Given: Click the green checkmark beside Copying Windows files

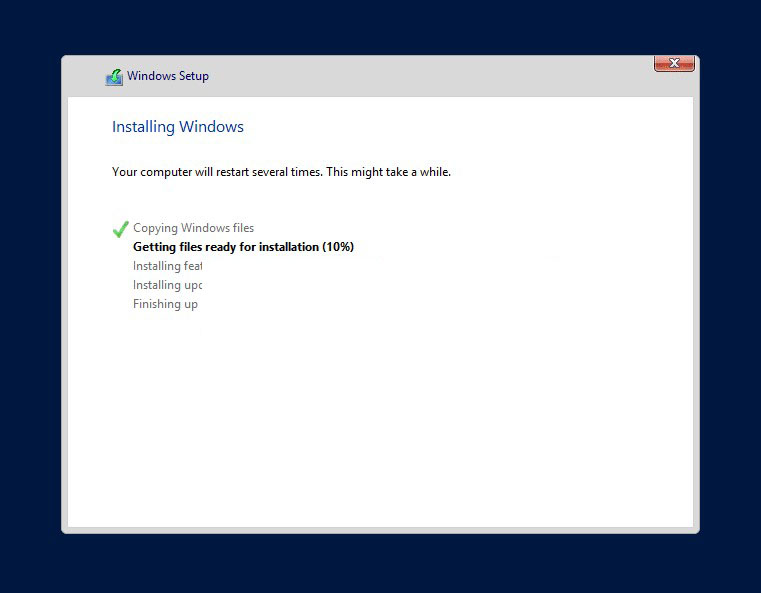Looking at the screenshot, I should [x=120, y=229].
